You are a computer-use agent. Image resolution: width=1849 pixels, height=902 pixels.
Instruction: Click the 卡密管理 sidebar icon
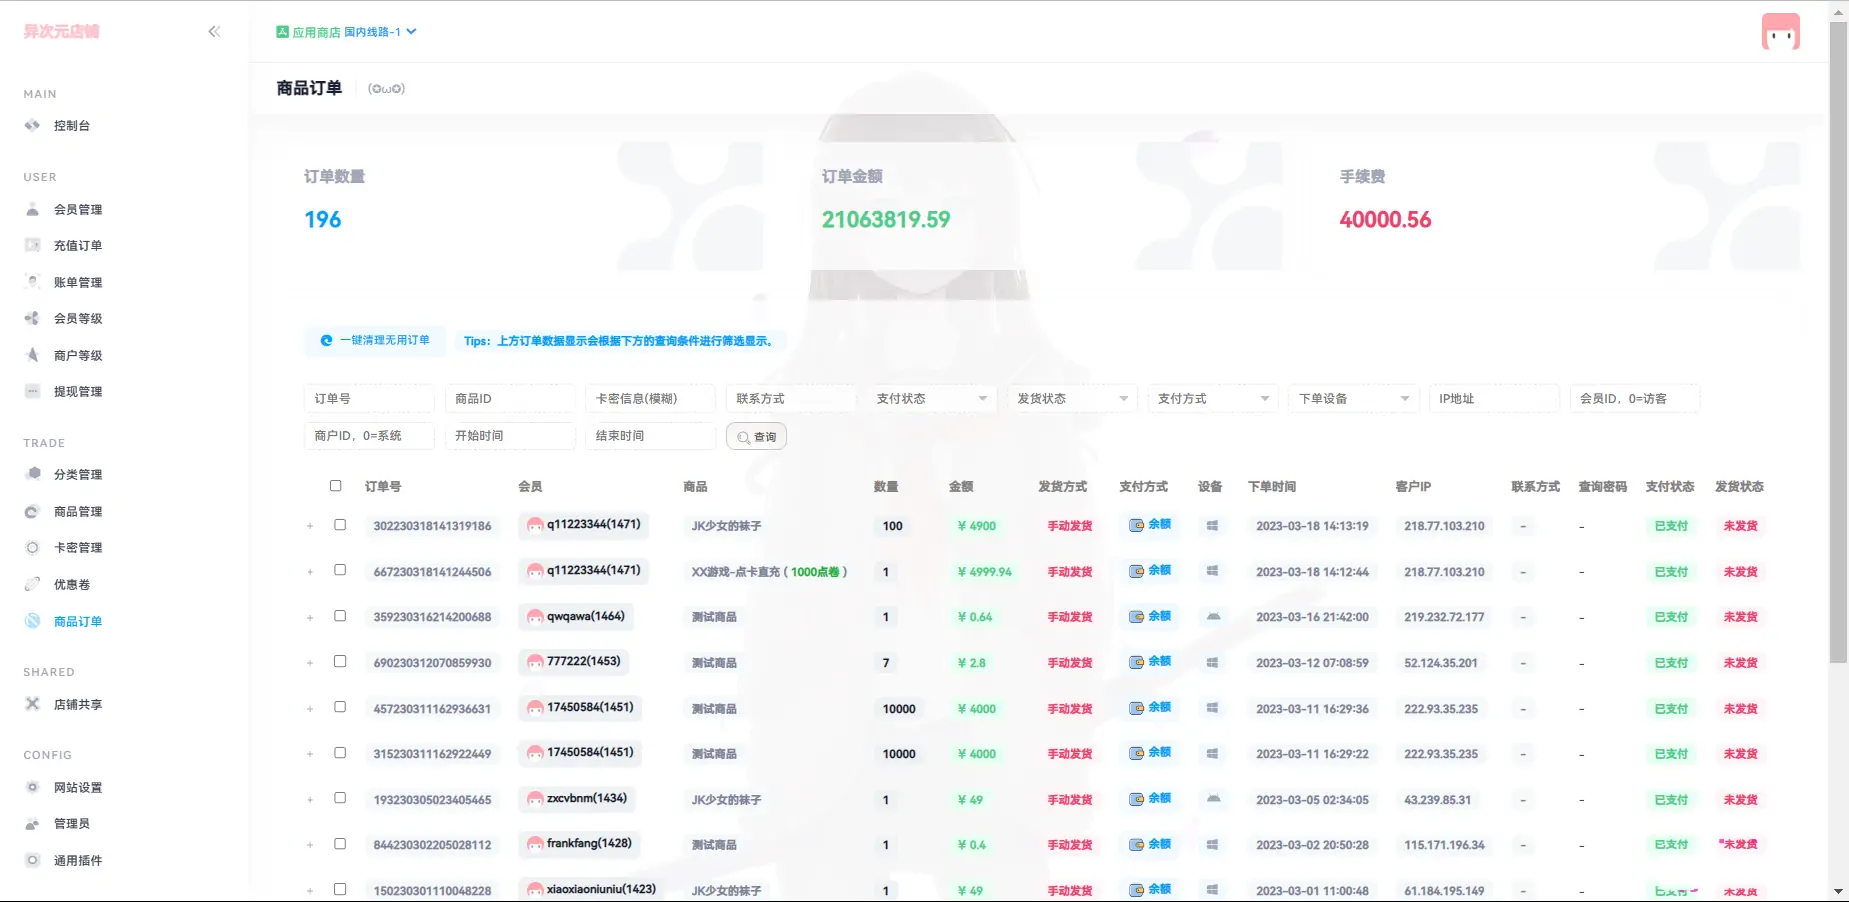[32, 548]
